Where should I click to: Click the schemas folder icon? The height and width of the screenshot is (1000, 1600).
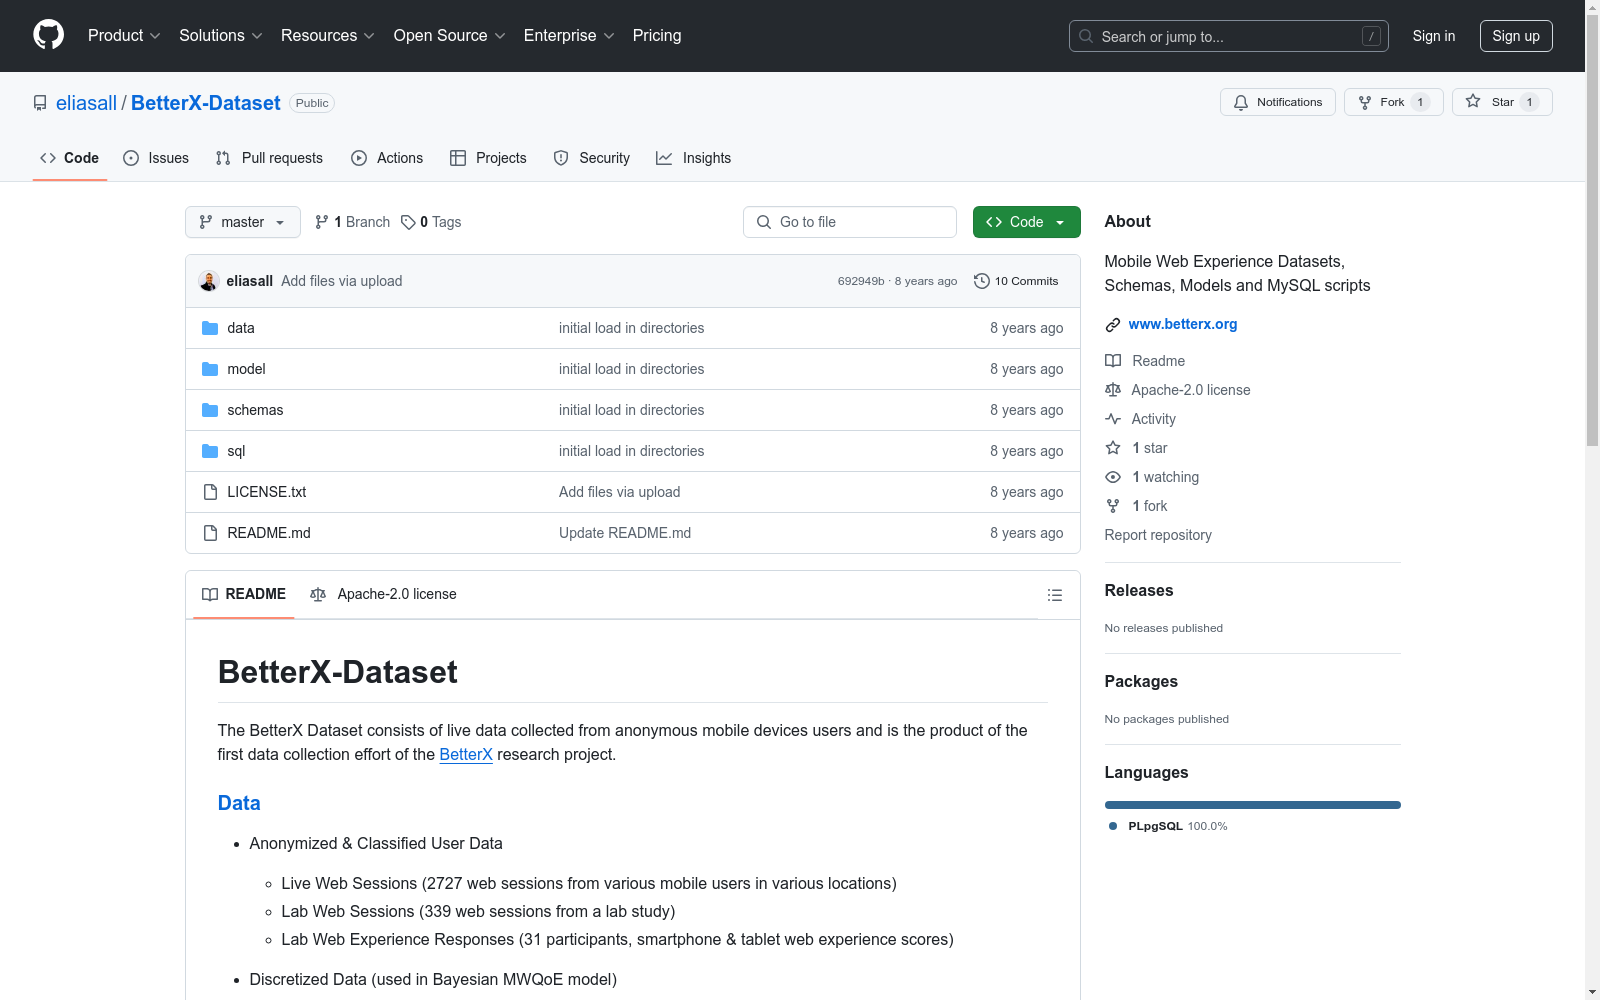click(210, 410)
